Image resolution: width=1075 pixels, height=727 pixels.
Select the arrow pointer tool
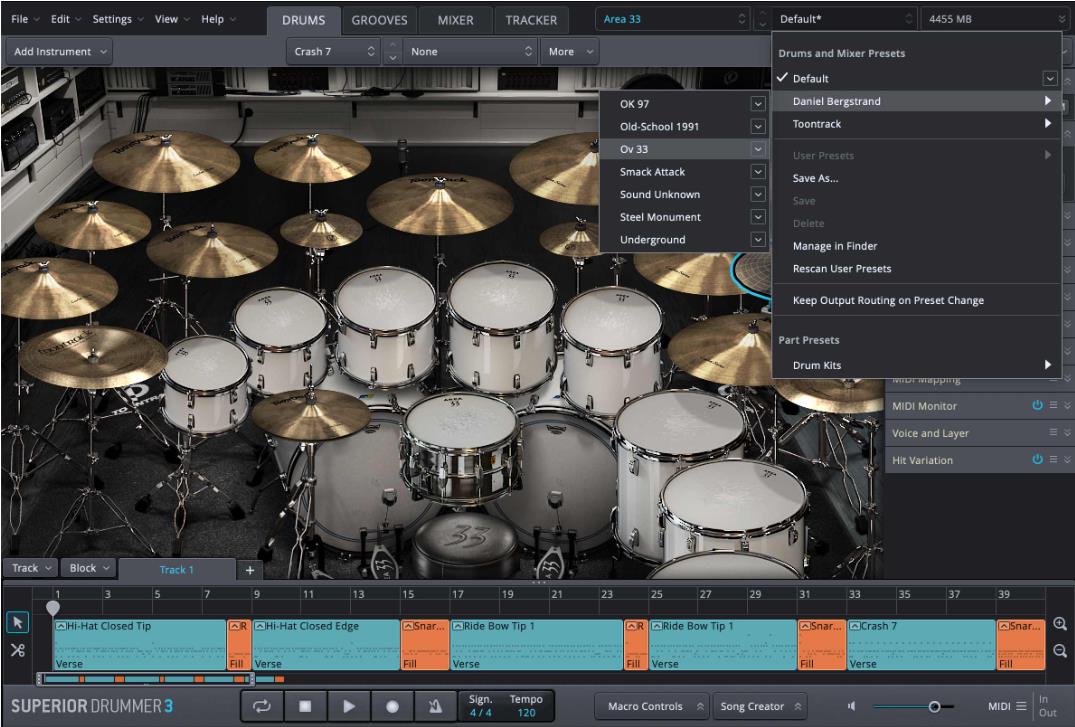18,623
